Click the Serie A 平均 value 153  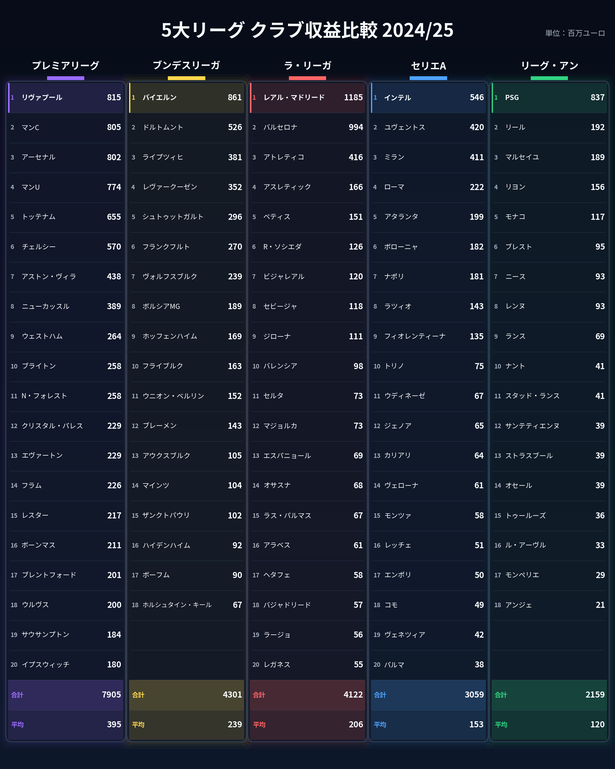[x=477, y=724]
